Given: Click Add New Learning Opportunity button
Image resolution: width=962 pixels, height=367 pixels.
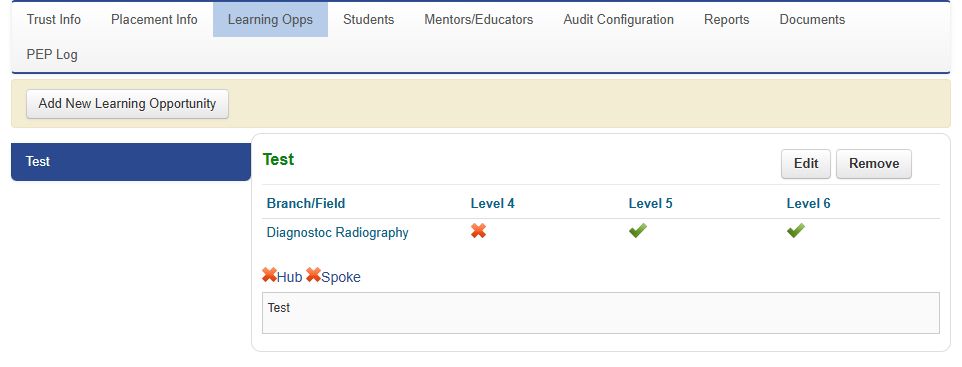Looking at the screenshot, I should (x=128, y=104).
